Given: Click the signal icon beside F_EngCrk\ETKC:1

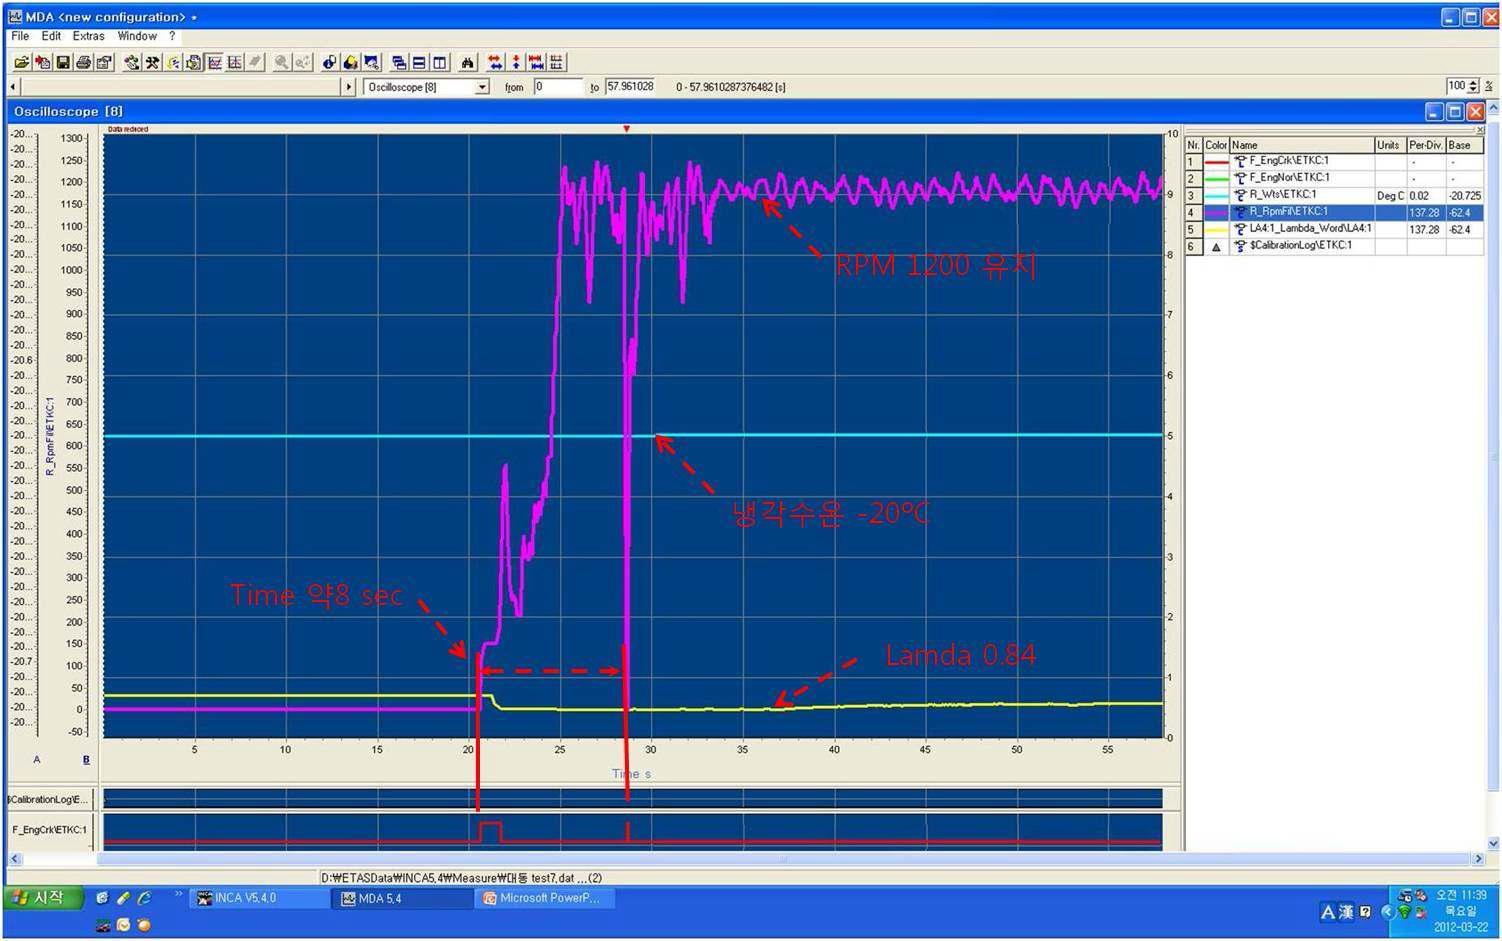Looking at the screenshot, I should tap(1240, 161).
